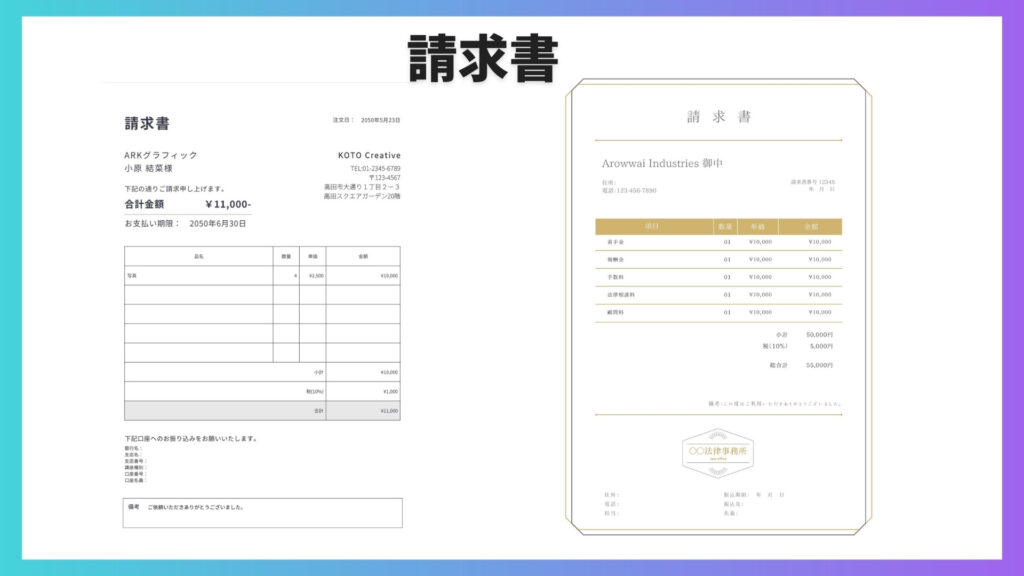Select the payment due date 2050年6月30日
Screen dimensions: 1024x576
coord(217,224)
